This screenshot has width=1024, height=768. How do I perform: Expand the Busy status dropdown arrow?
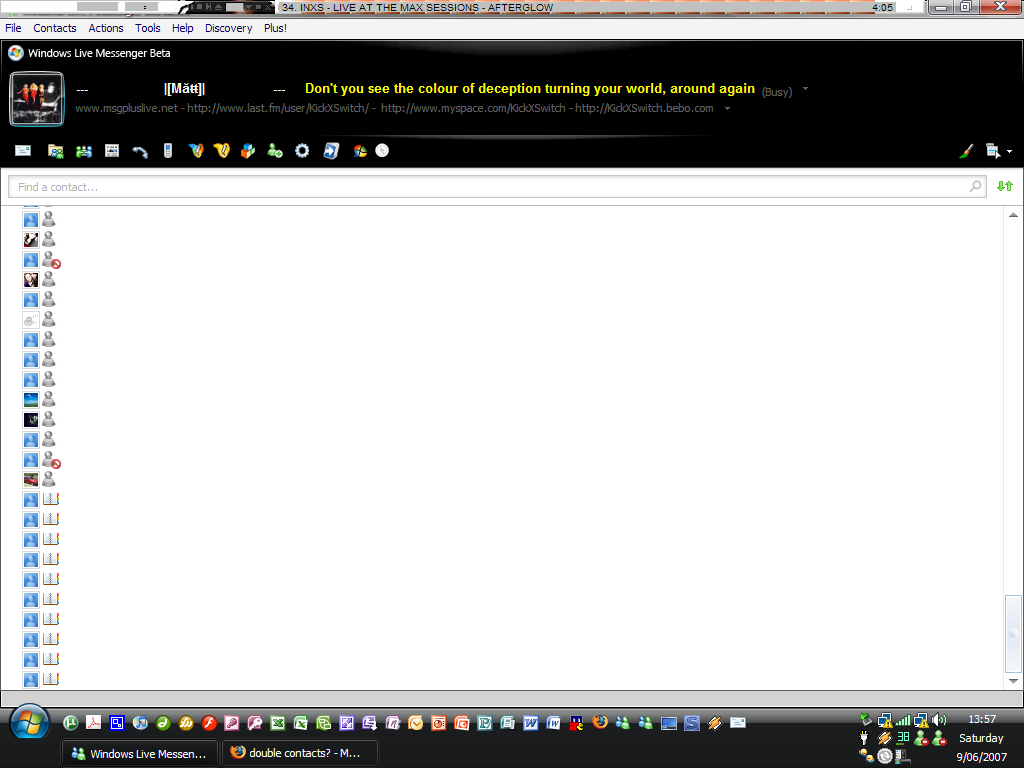tap(806, 89)
